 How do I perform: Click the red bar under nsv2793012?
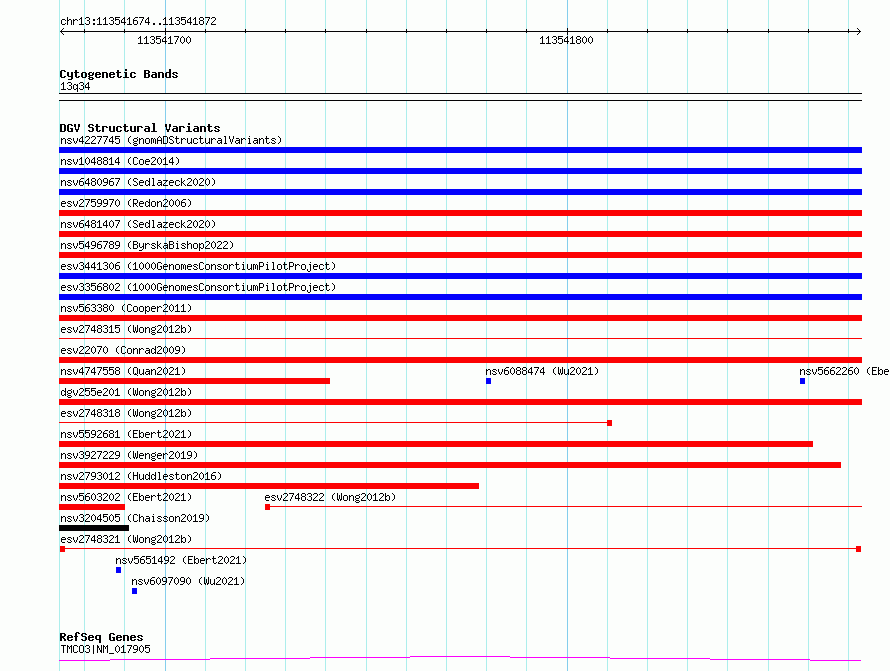[269, 486]
